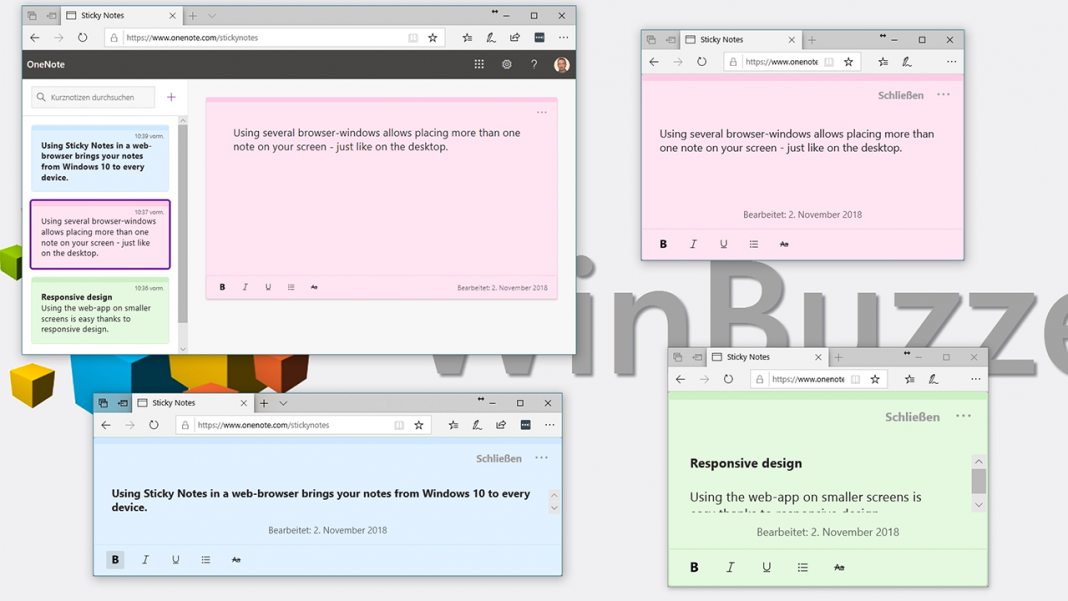Toggle strikethrough in the green note window
The width and height of the screenshot is (1068, 601).
(x=839, y=567)
